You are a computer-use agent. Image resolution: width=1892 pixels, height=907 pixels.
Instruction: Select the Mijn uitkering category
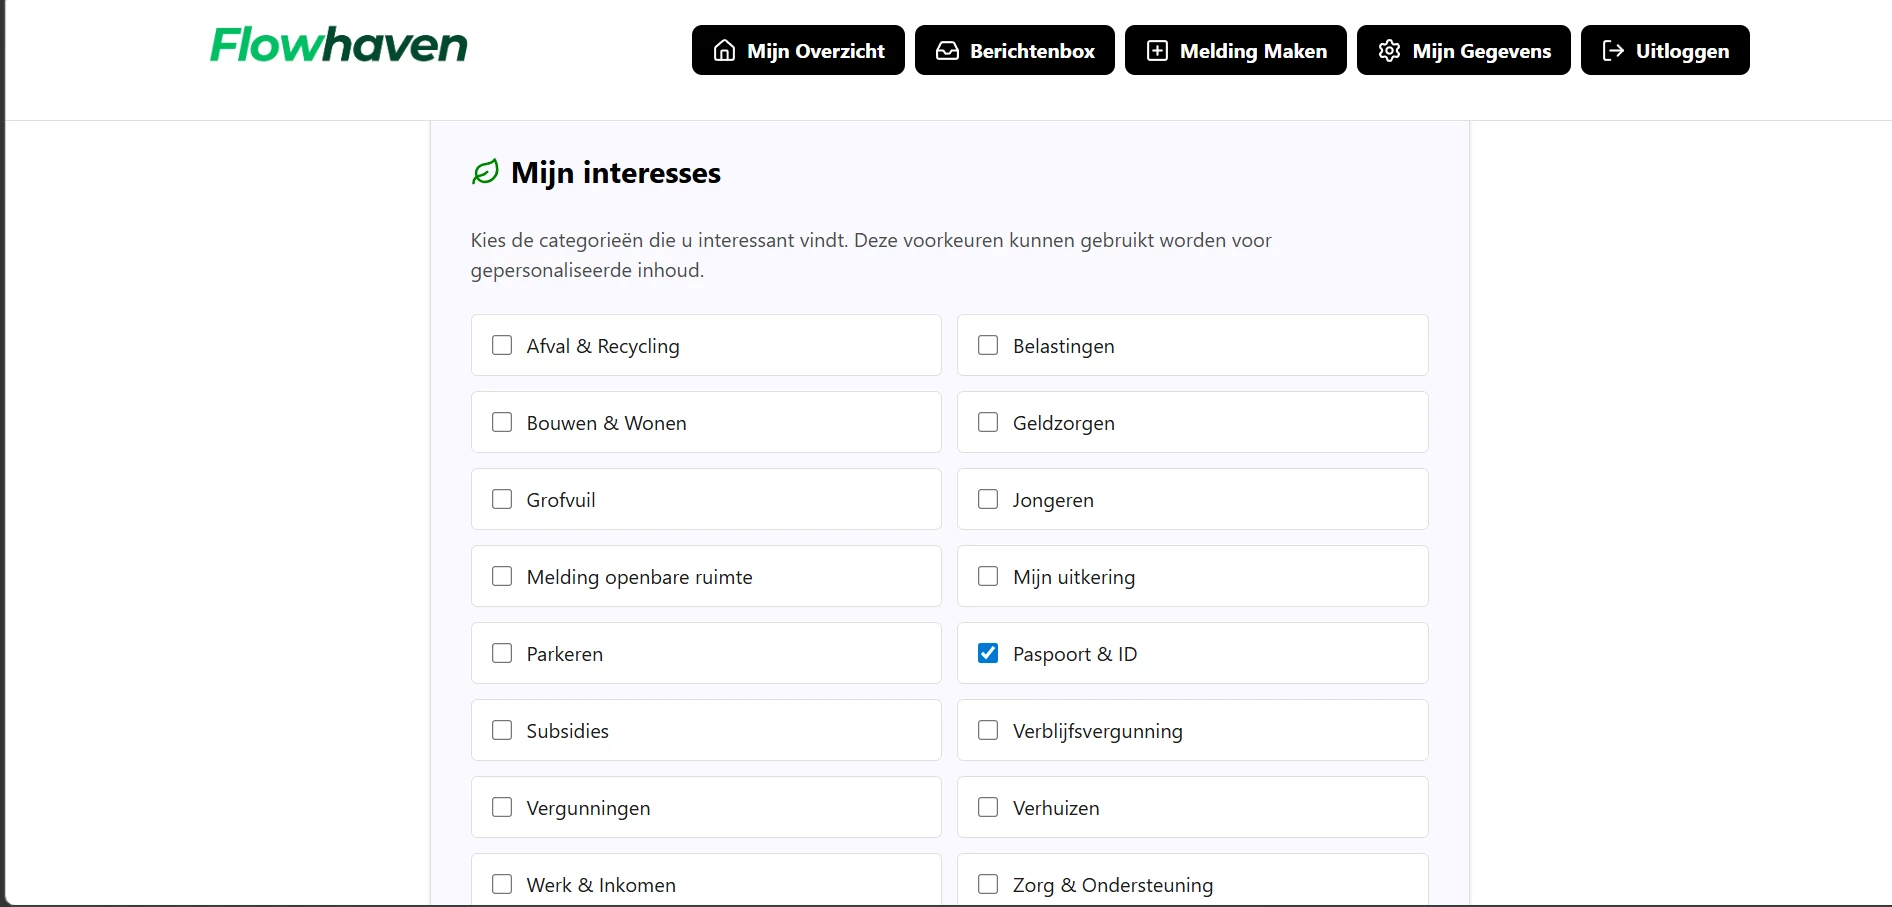[x=988, y=576]
